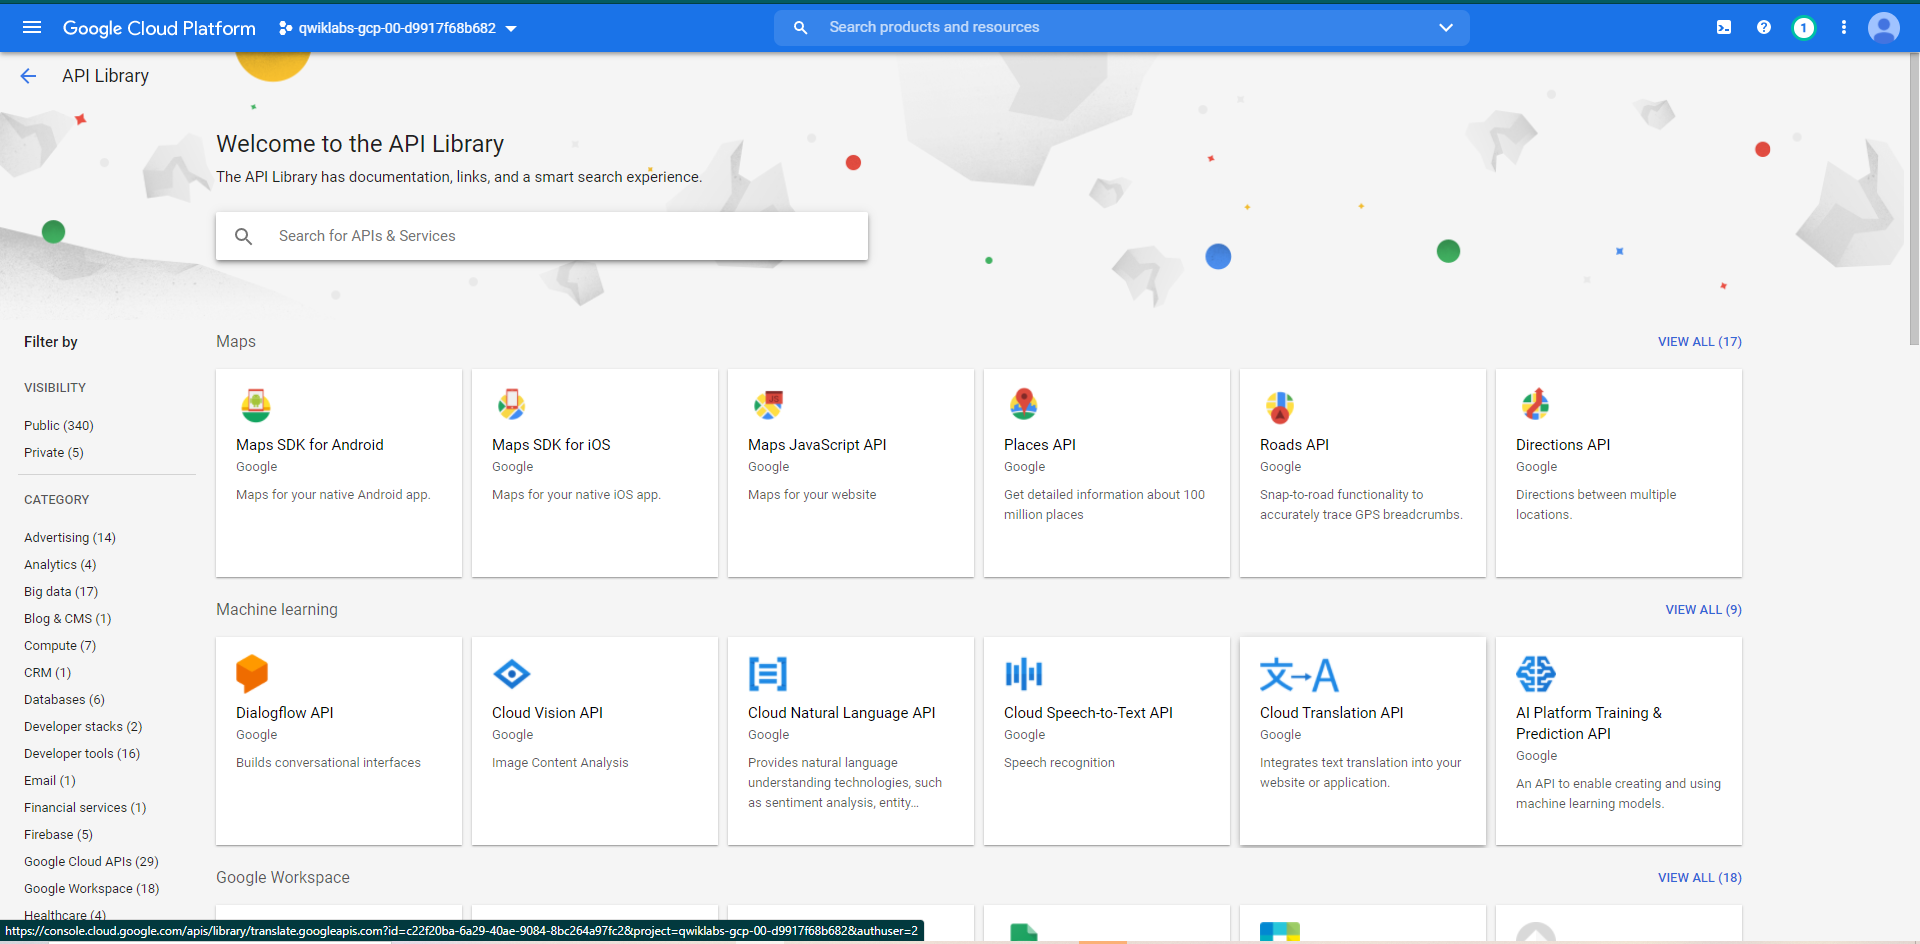Open Maps SDK for Android title
The width and height of the screenshot is (1920, 944).
[x=310, y=445]
